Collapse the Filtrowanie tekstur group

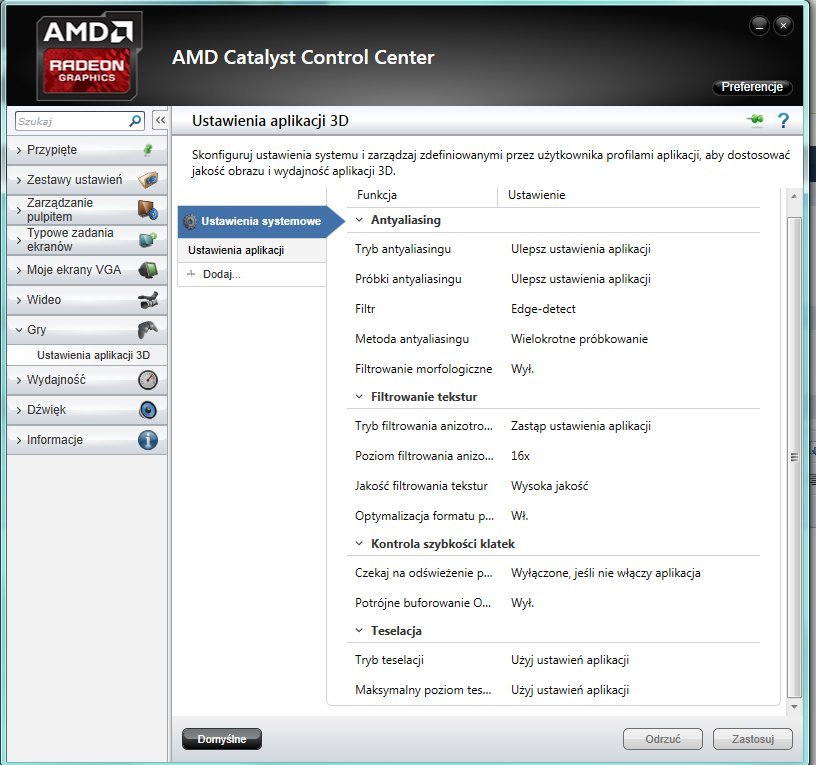[x=359, y=397]
